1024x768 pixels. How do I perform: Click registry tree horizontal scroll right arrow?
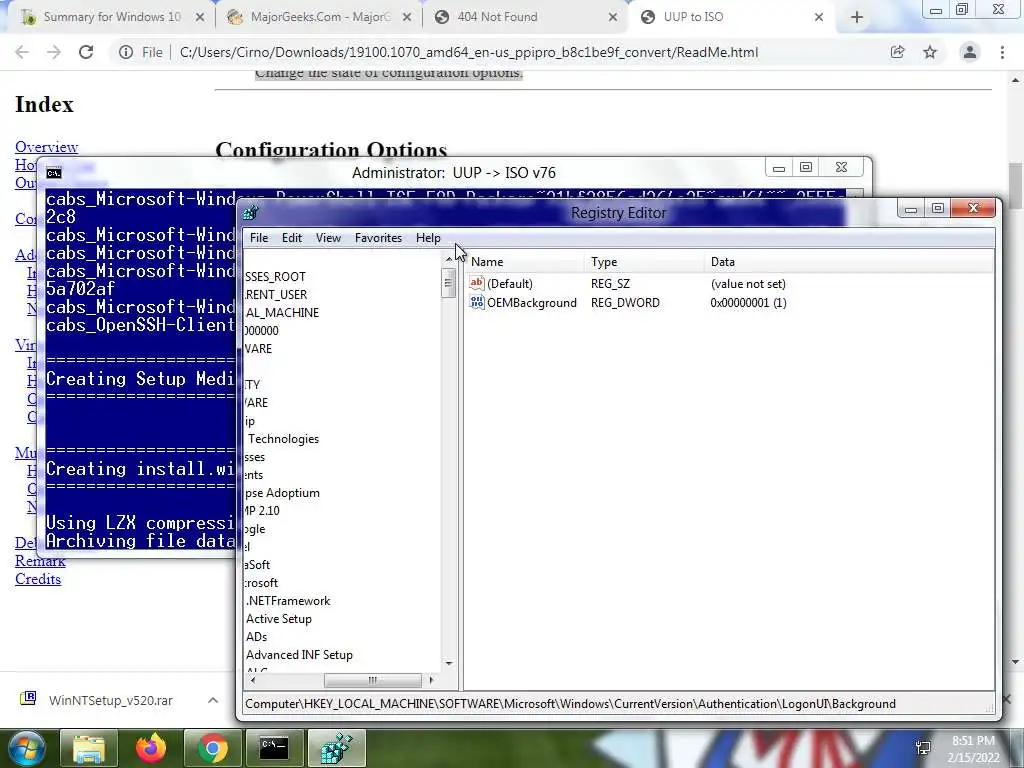tap(431, 680)
